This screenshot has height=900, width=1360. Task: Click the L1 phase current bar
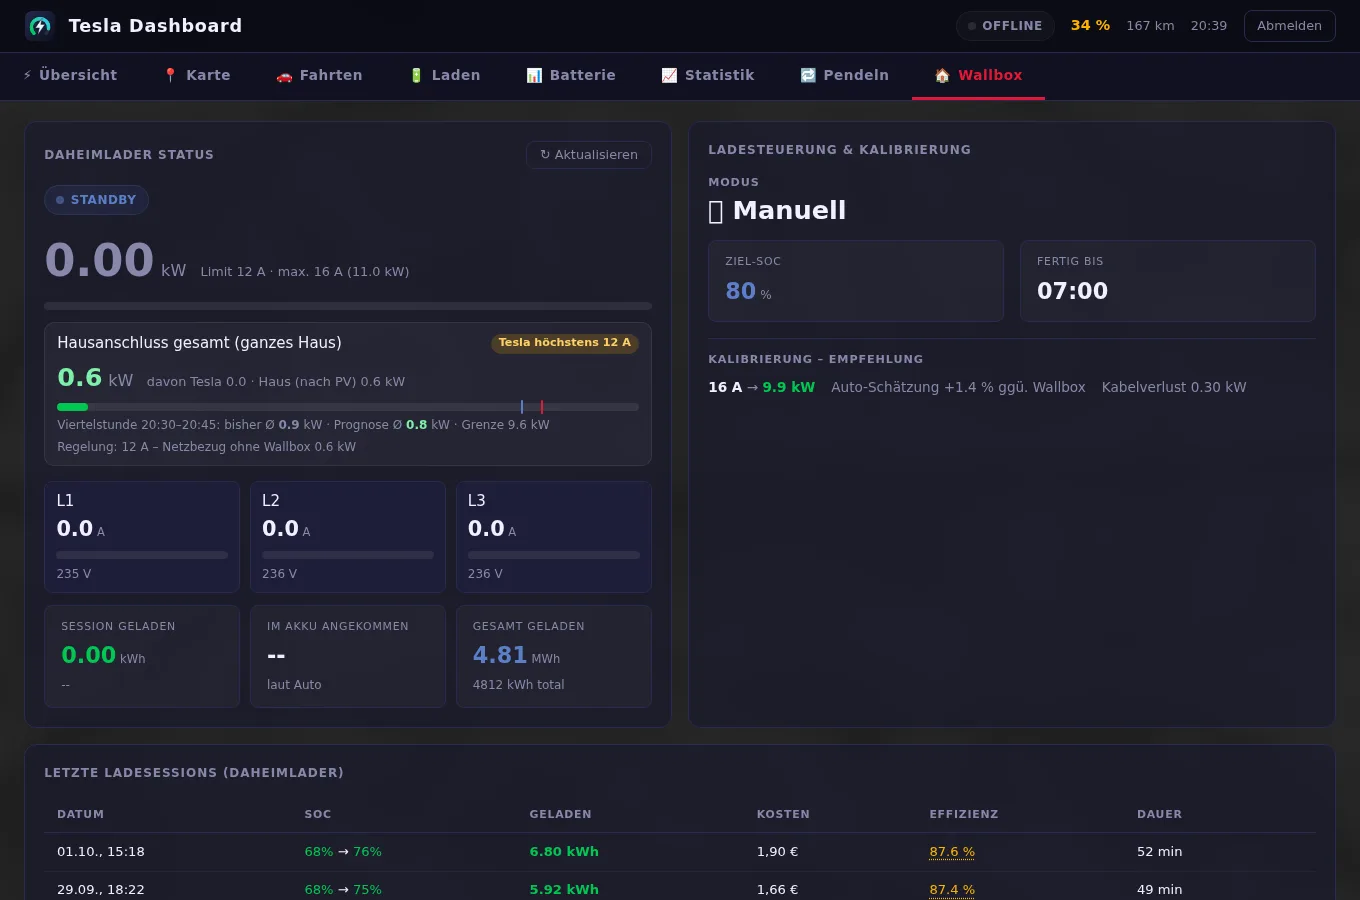142,555
